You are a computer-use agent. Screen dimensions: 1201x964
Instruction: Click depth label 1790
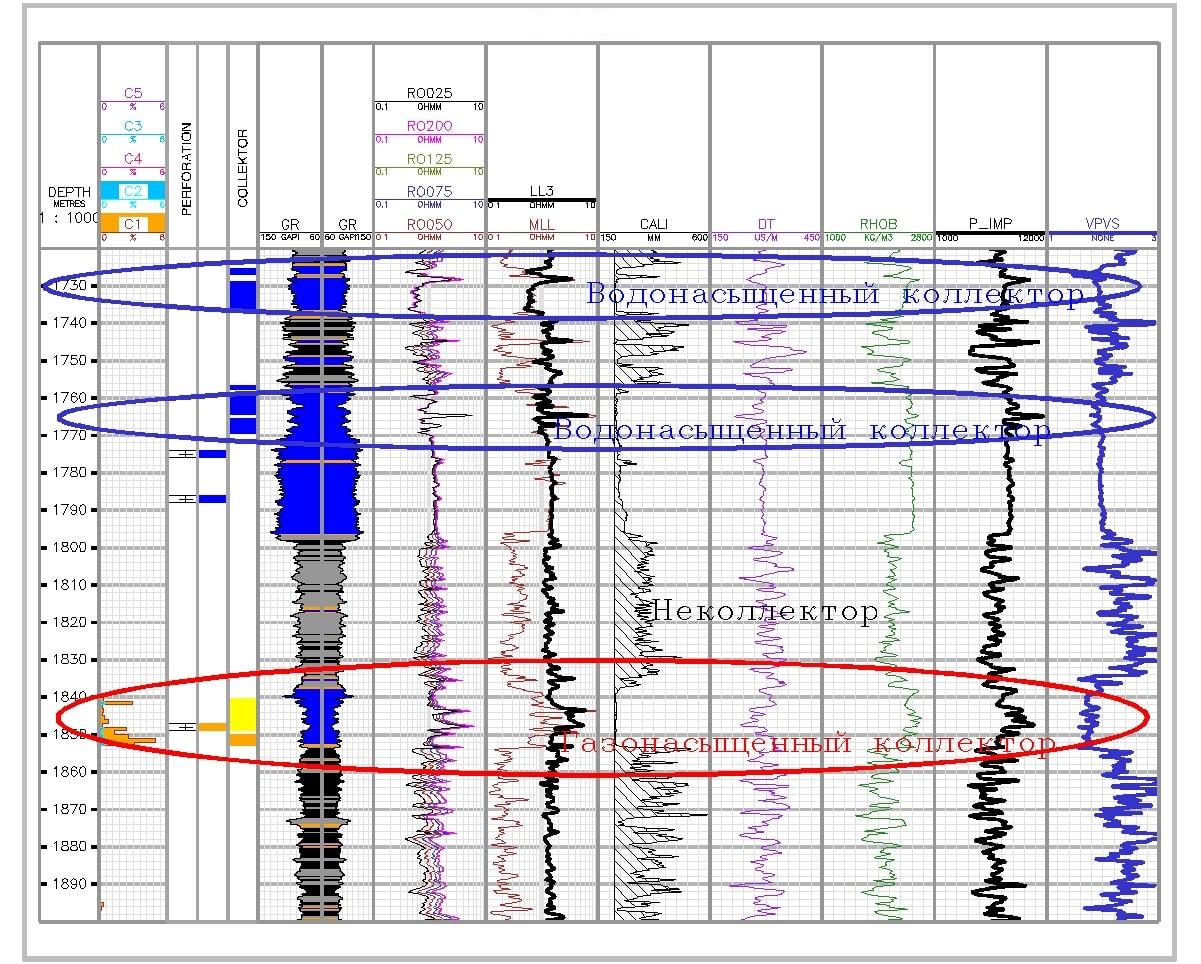(70, 509)
